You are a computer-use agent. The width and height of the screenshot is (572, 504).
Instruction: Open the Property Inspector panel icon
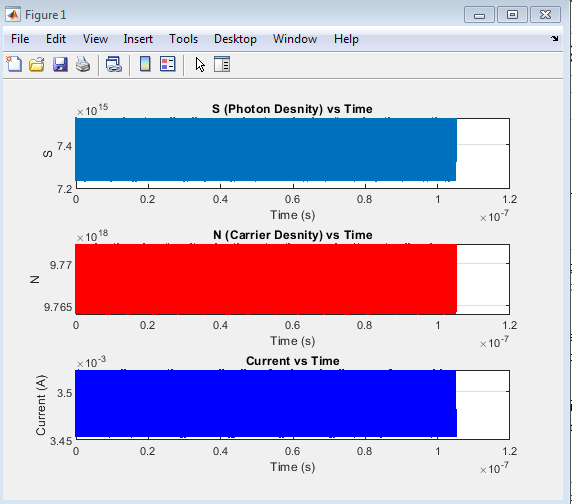(222, 64)
